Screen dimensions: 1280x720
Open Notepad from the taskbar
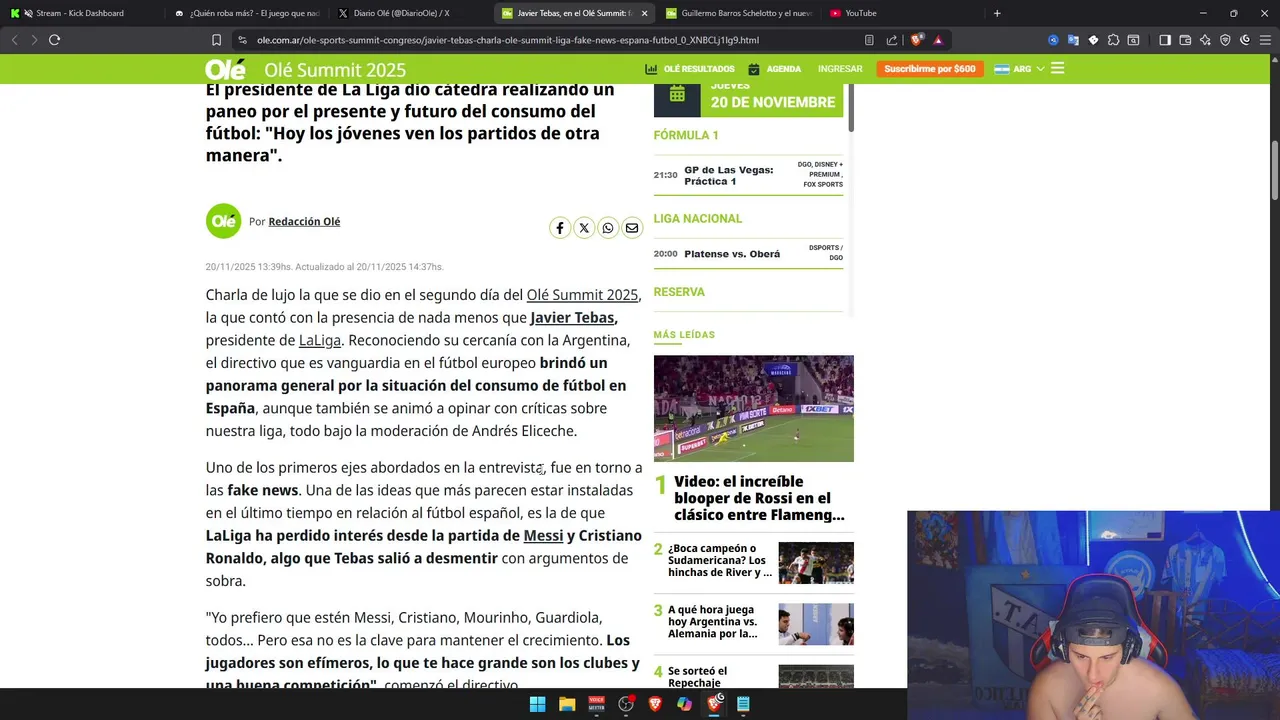coord(743,704)
